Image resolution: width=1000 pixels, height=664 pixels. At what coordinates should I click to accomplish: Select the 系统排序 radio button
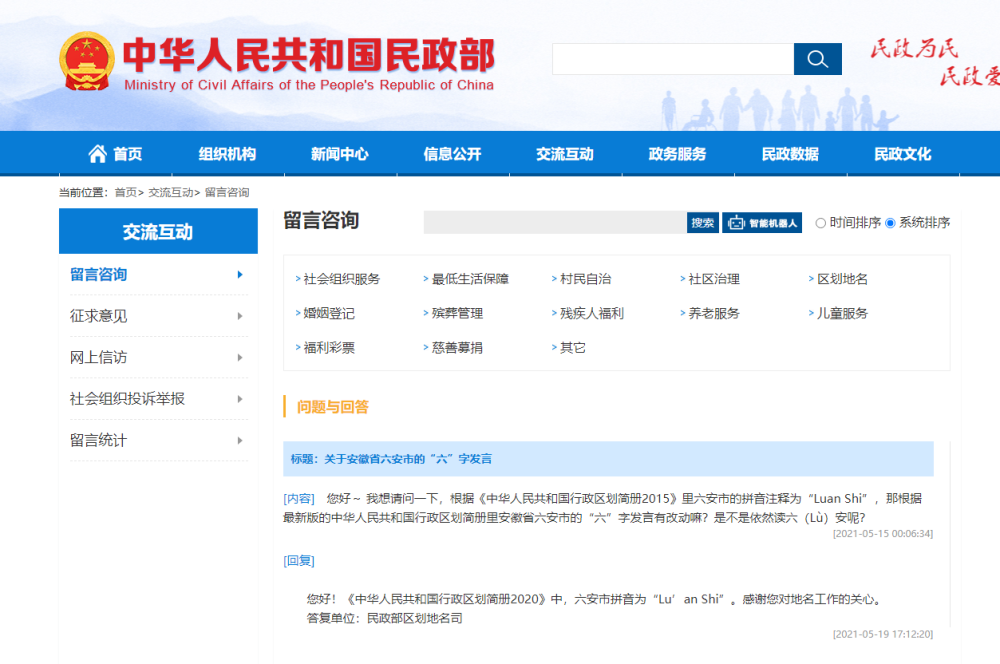890,223
